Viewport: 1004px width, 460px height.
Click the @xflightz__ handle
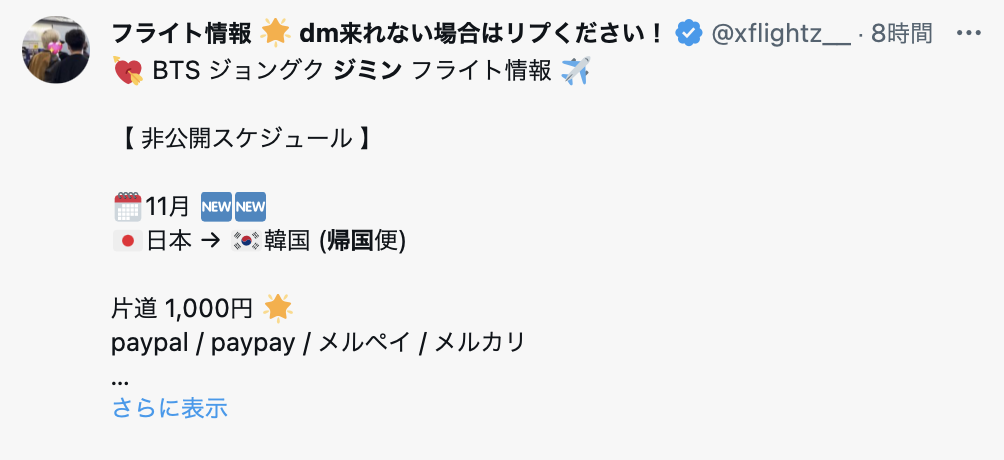[781, 33]
